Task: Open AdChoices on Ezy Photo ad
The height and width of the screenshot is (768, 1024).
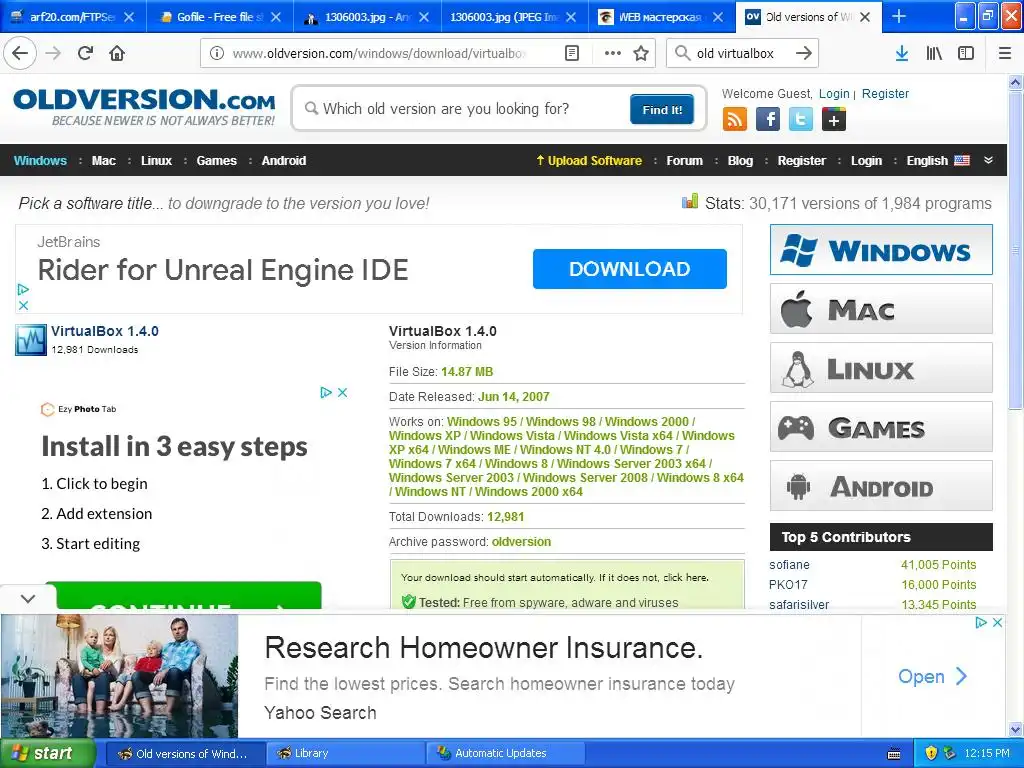Action: (x=326, y=392)
